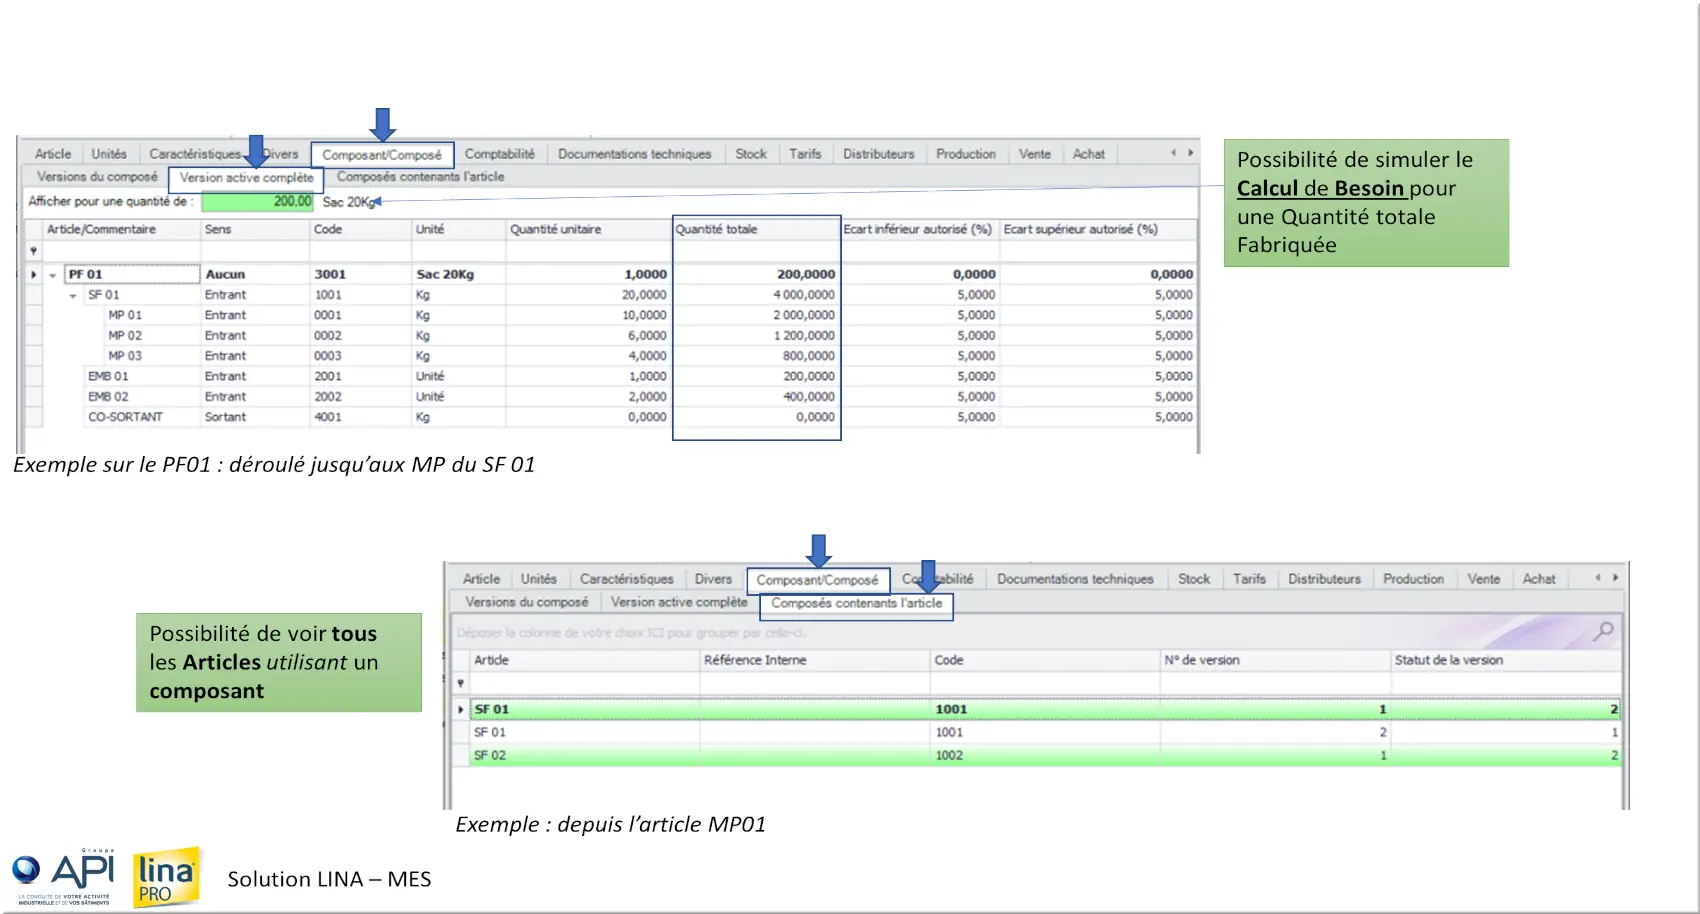Click the filter row icon in upper grid
The image size is (1700, 914).
33,251
